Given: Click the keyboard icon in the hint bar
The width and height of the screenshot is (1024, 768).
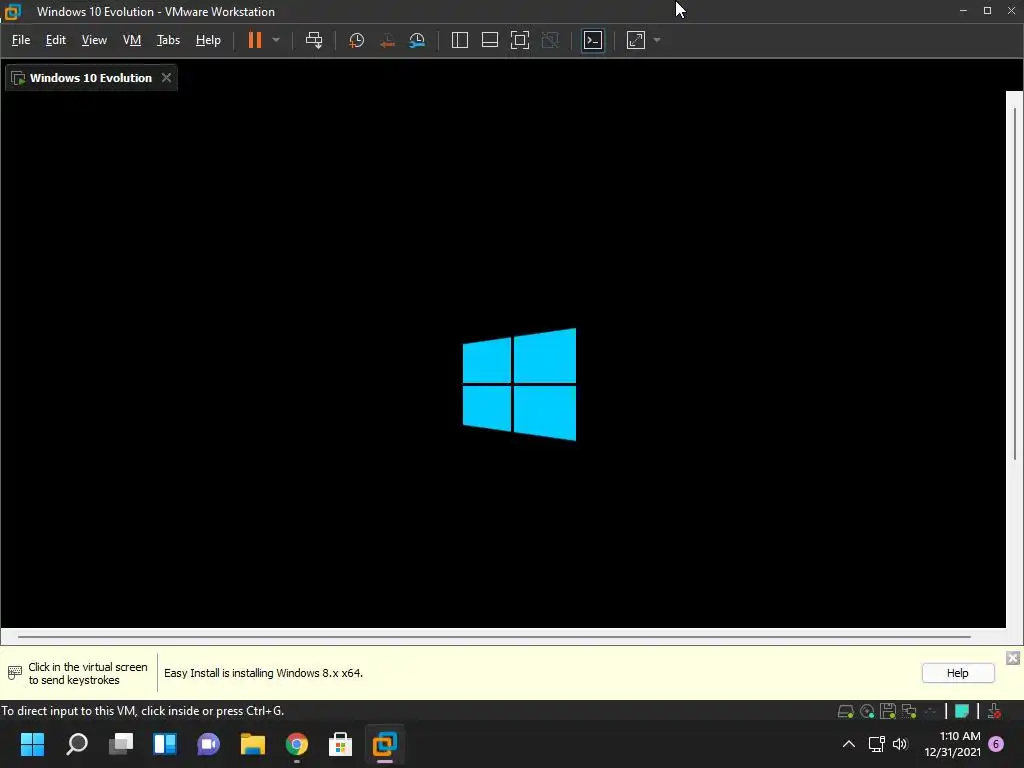Looking at the screenshot, I should click(x=14, y=673).
